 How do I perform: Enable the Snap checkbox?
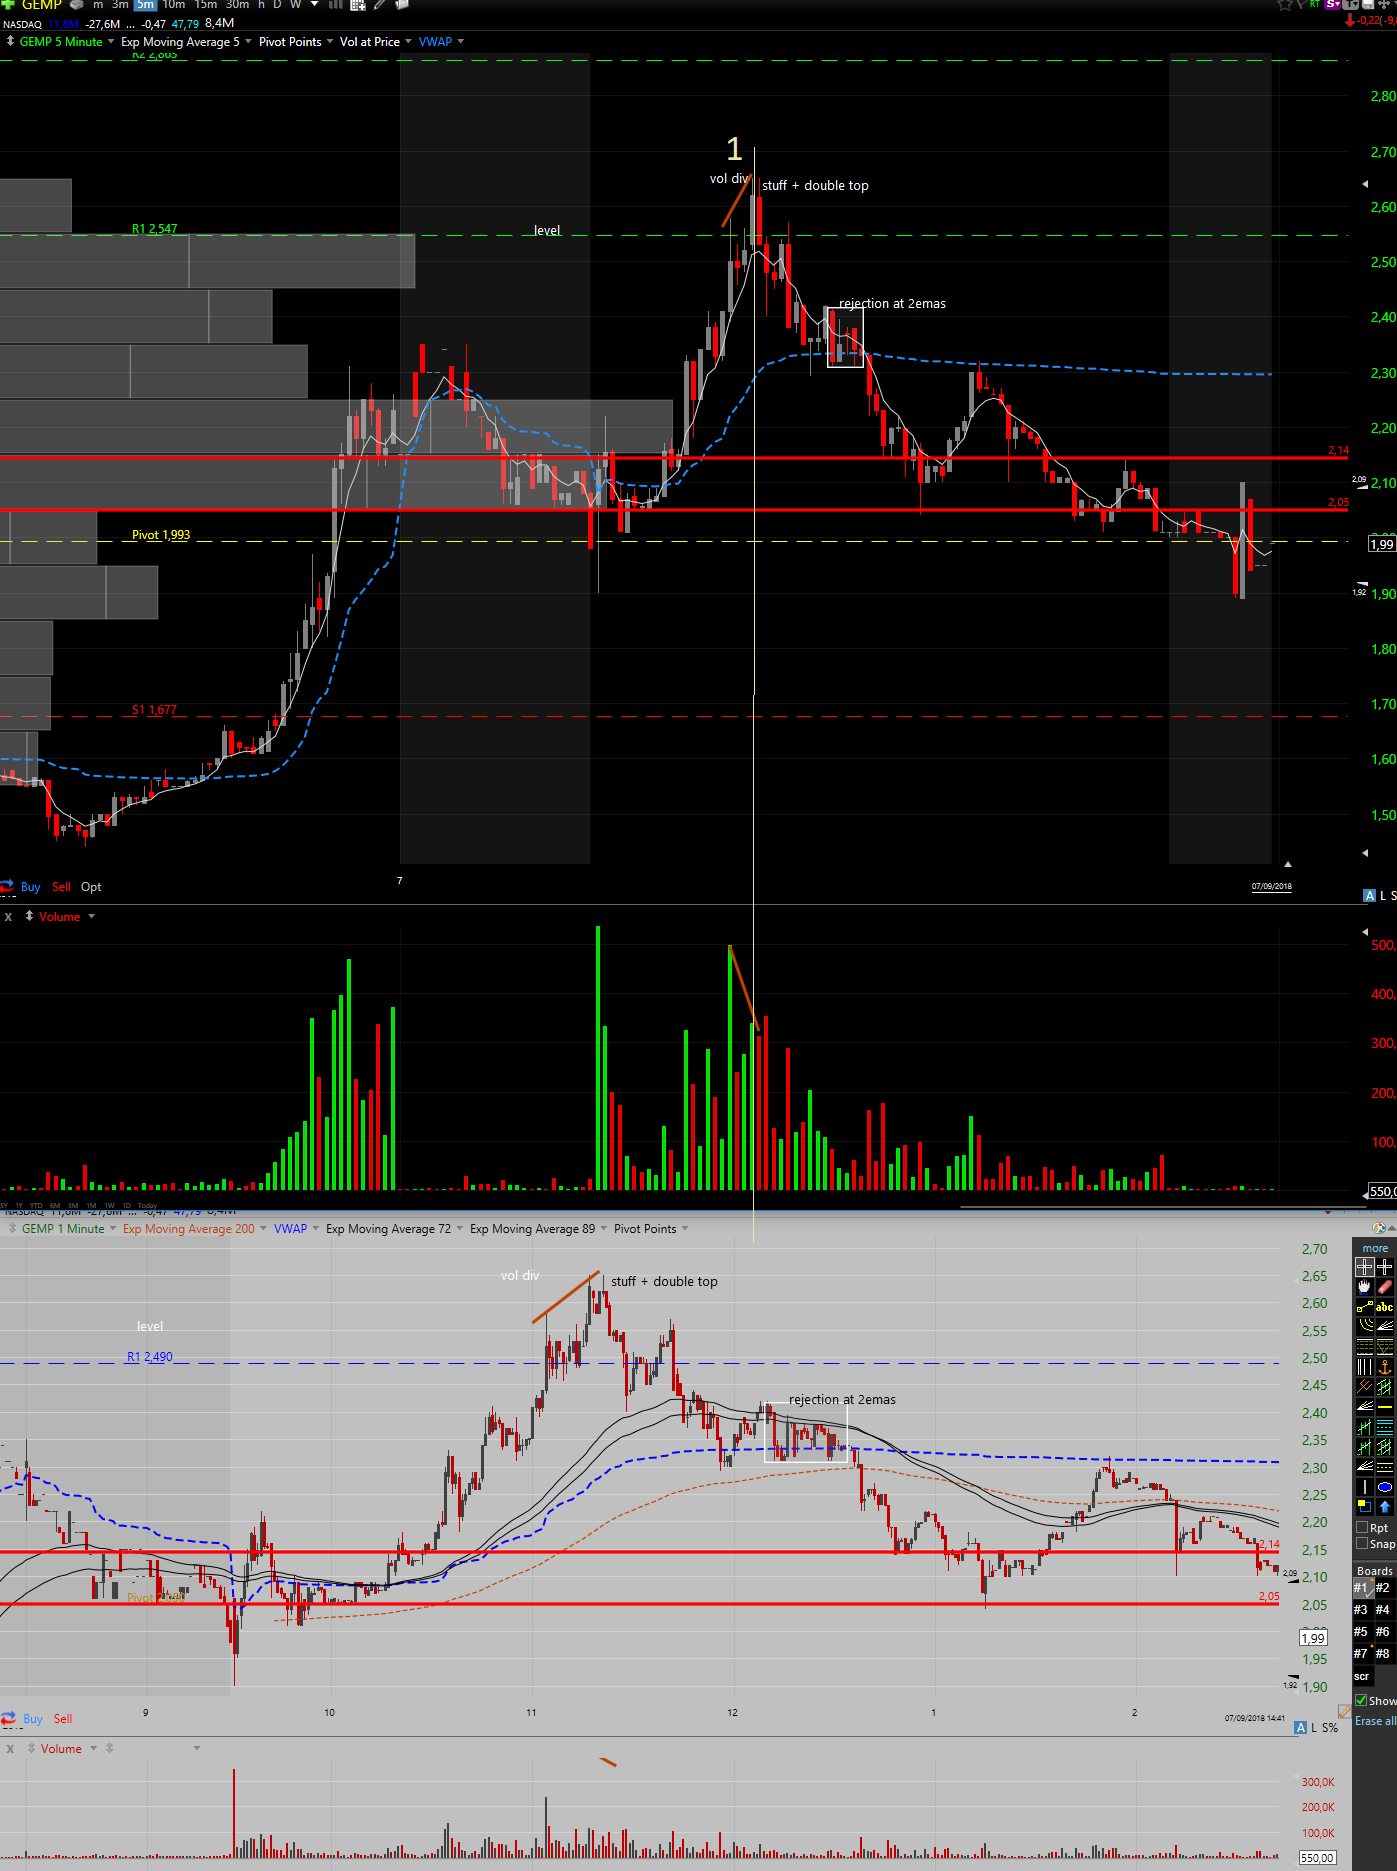point(1362,1543)
